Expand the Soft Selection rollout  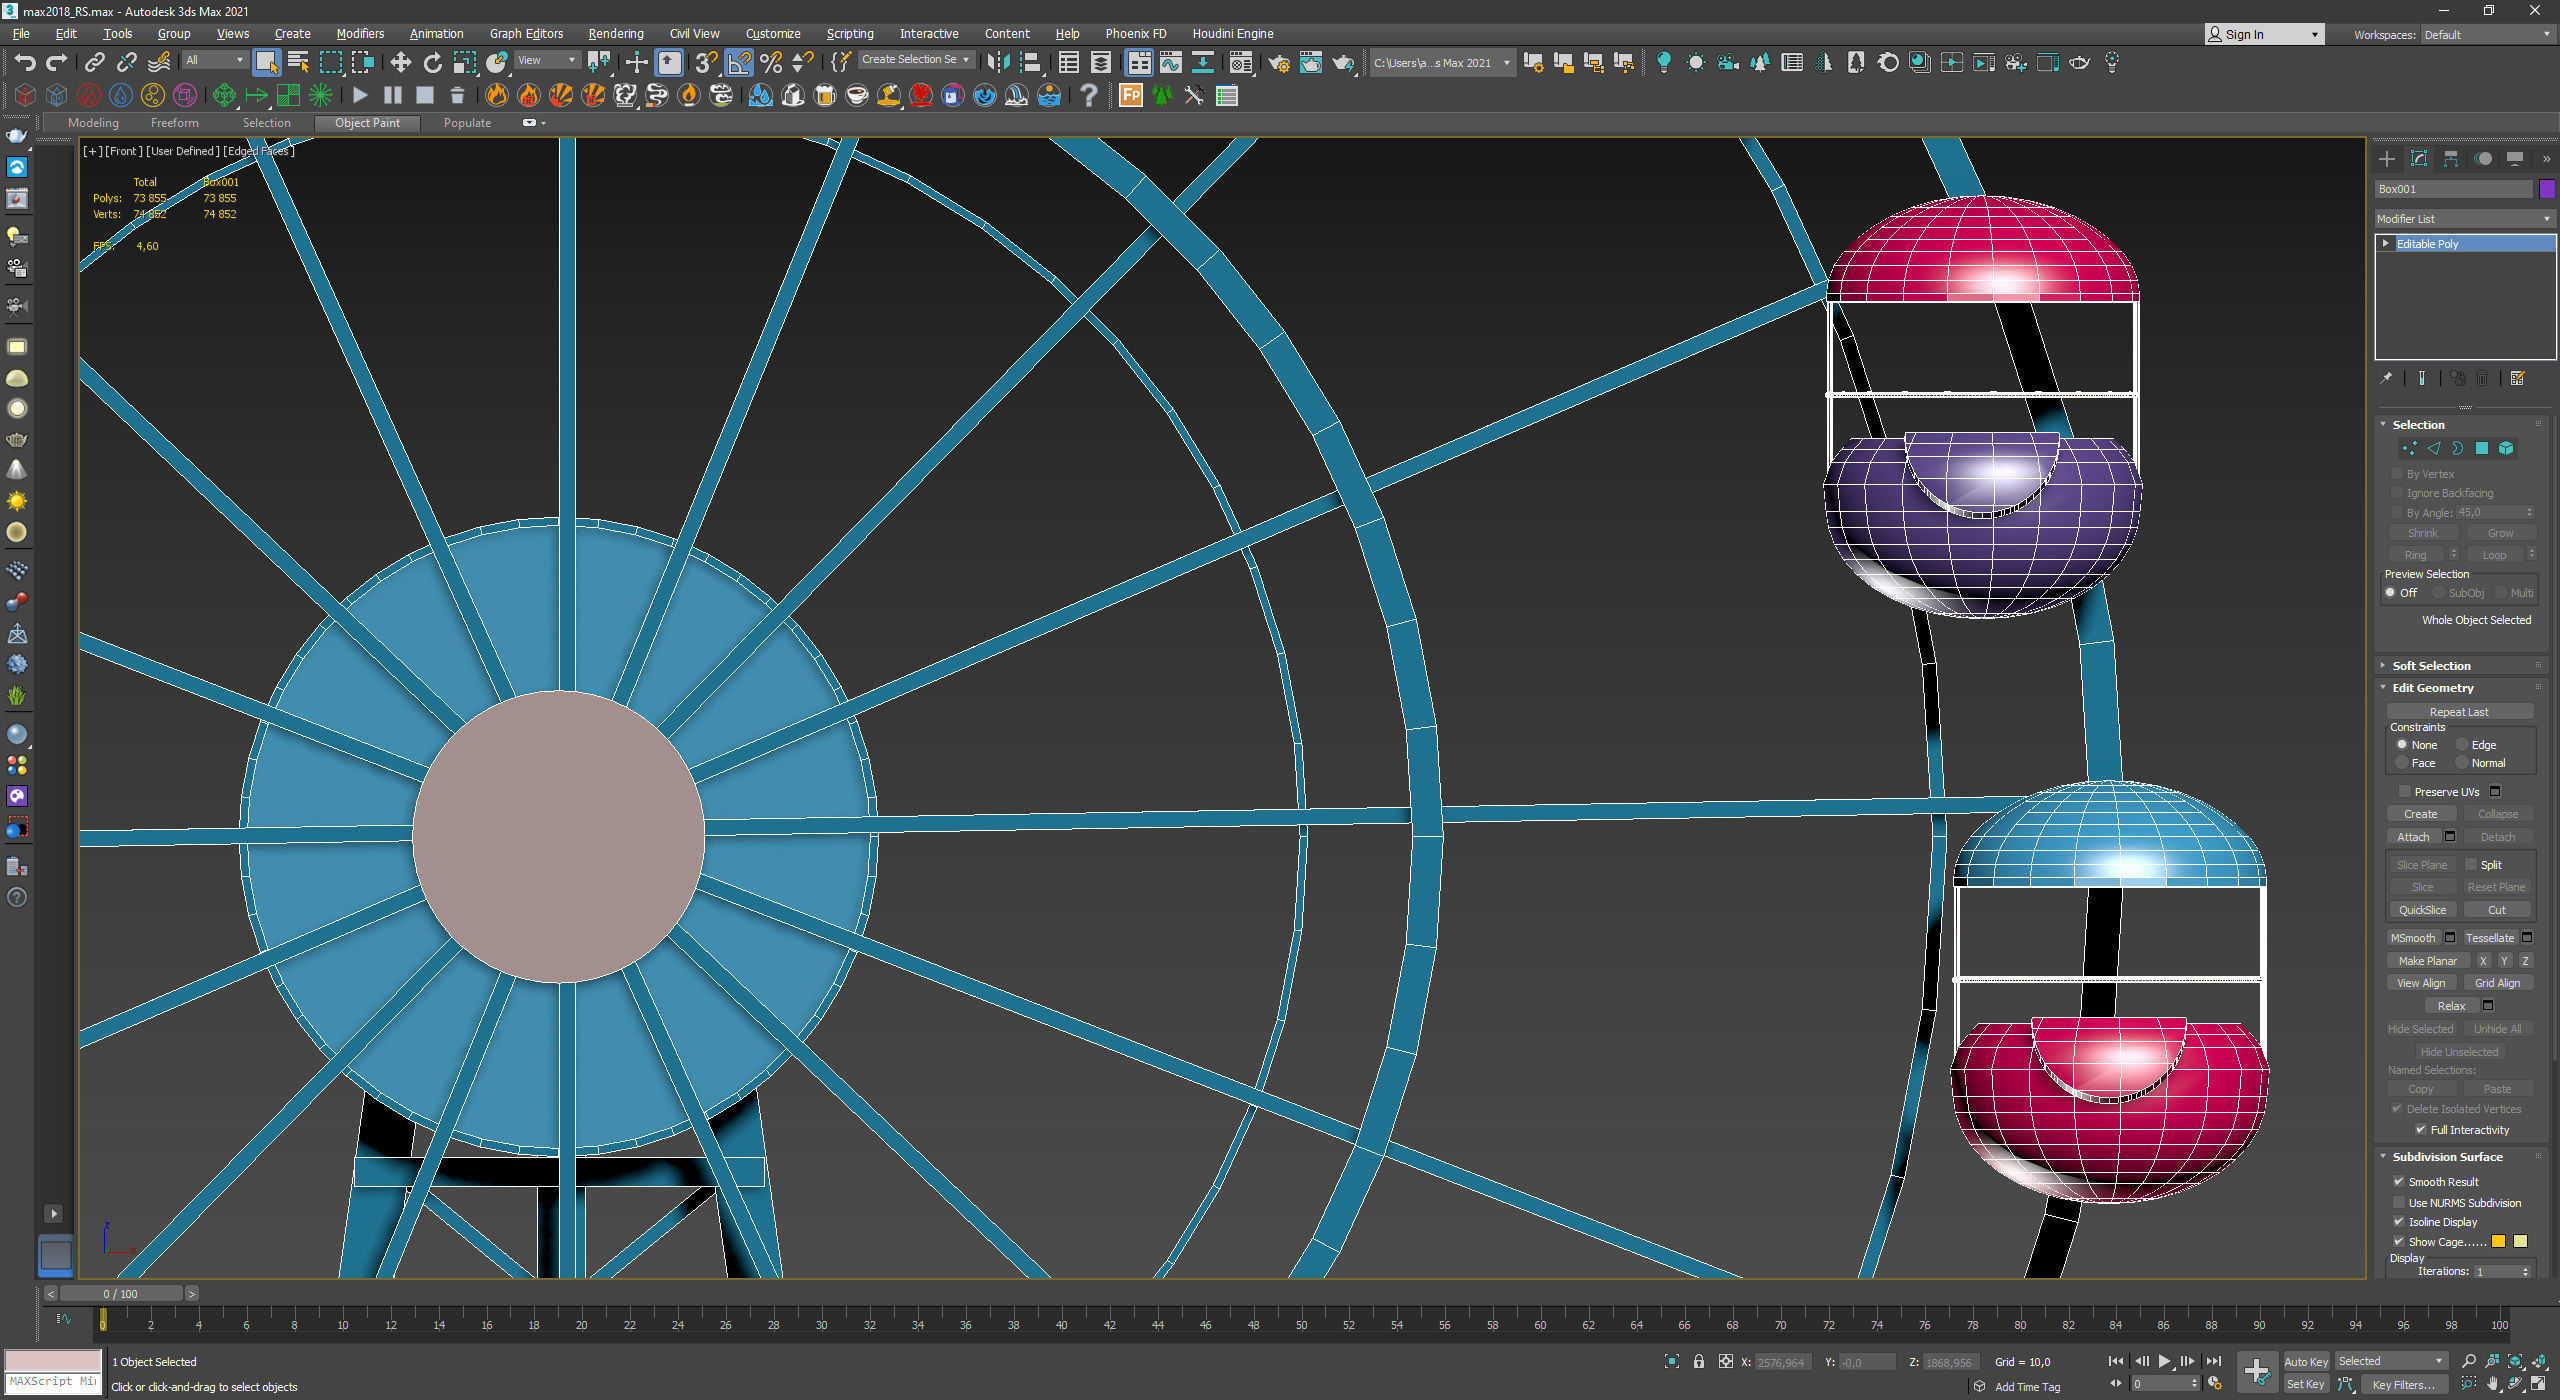[2431, 665]
